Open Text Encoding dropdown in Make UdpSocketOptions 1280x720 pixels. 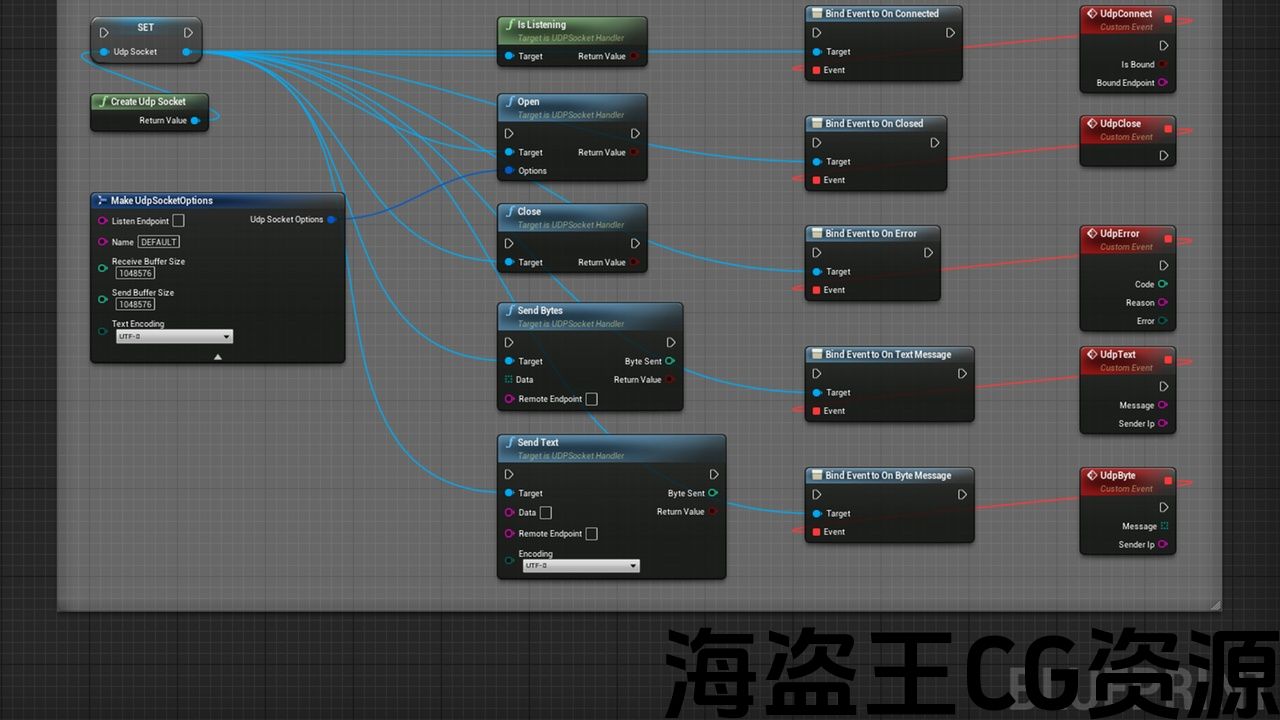[x=174, y=337]
